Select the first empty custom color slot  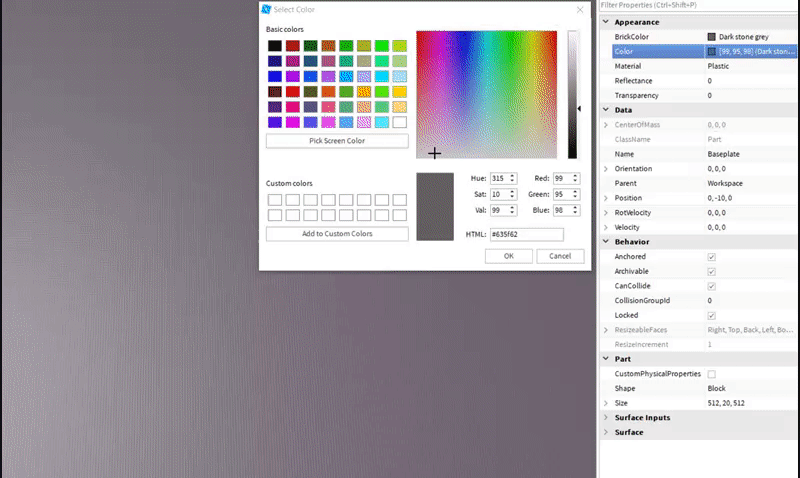(x=274, y=200)
